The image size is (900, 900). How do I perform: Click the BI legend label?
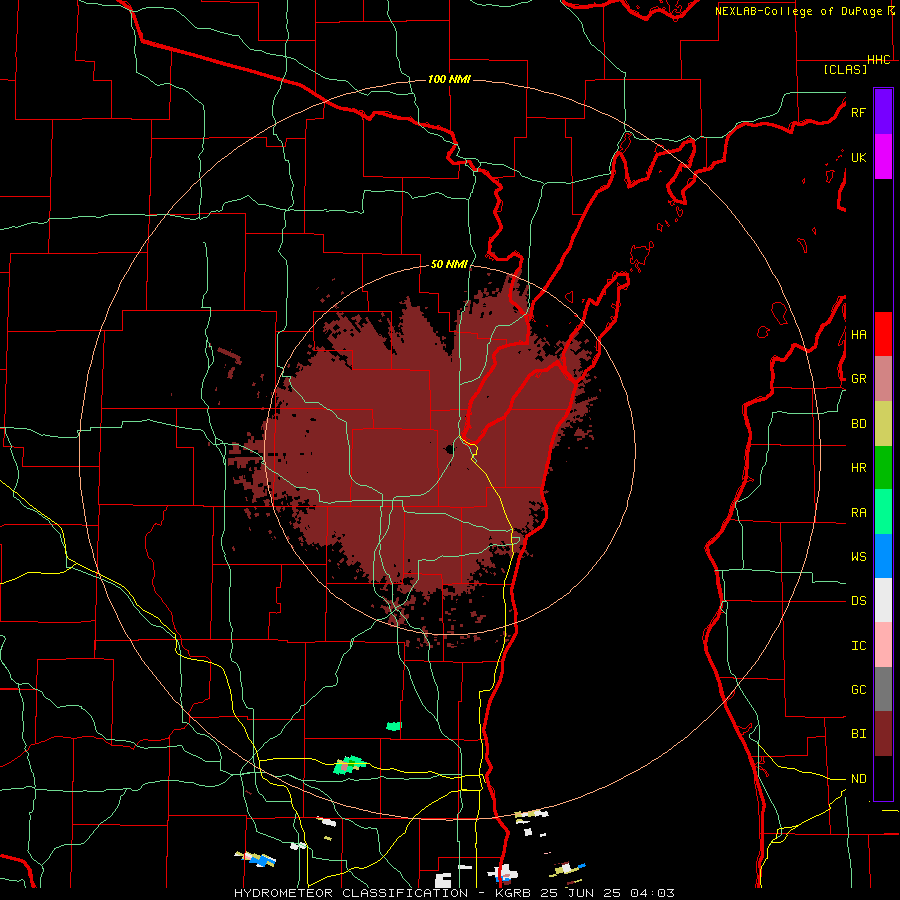(858, 734)
